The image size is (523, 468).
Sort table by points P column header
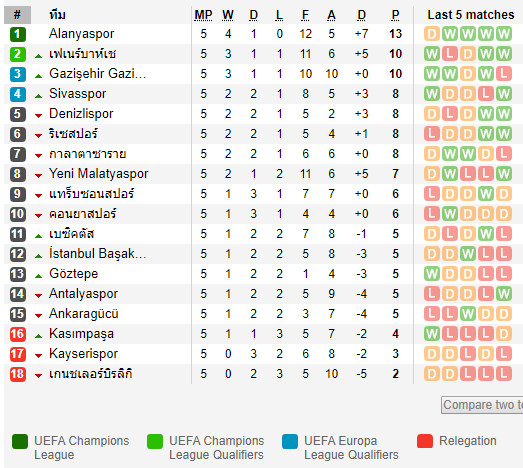click(396, 15)
